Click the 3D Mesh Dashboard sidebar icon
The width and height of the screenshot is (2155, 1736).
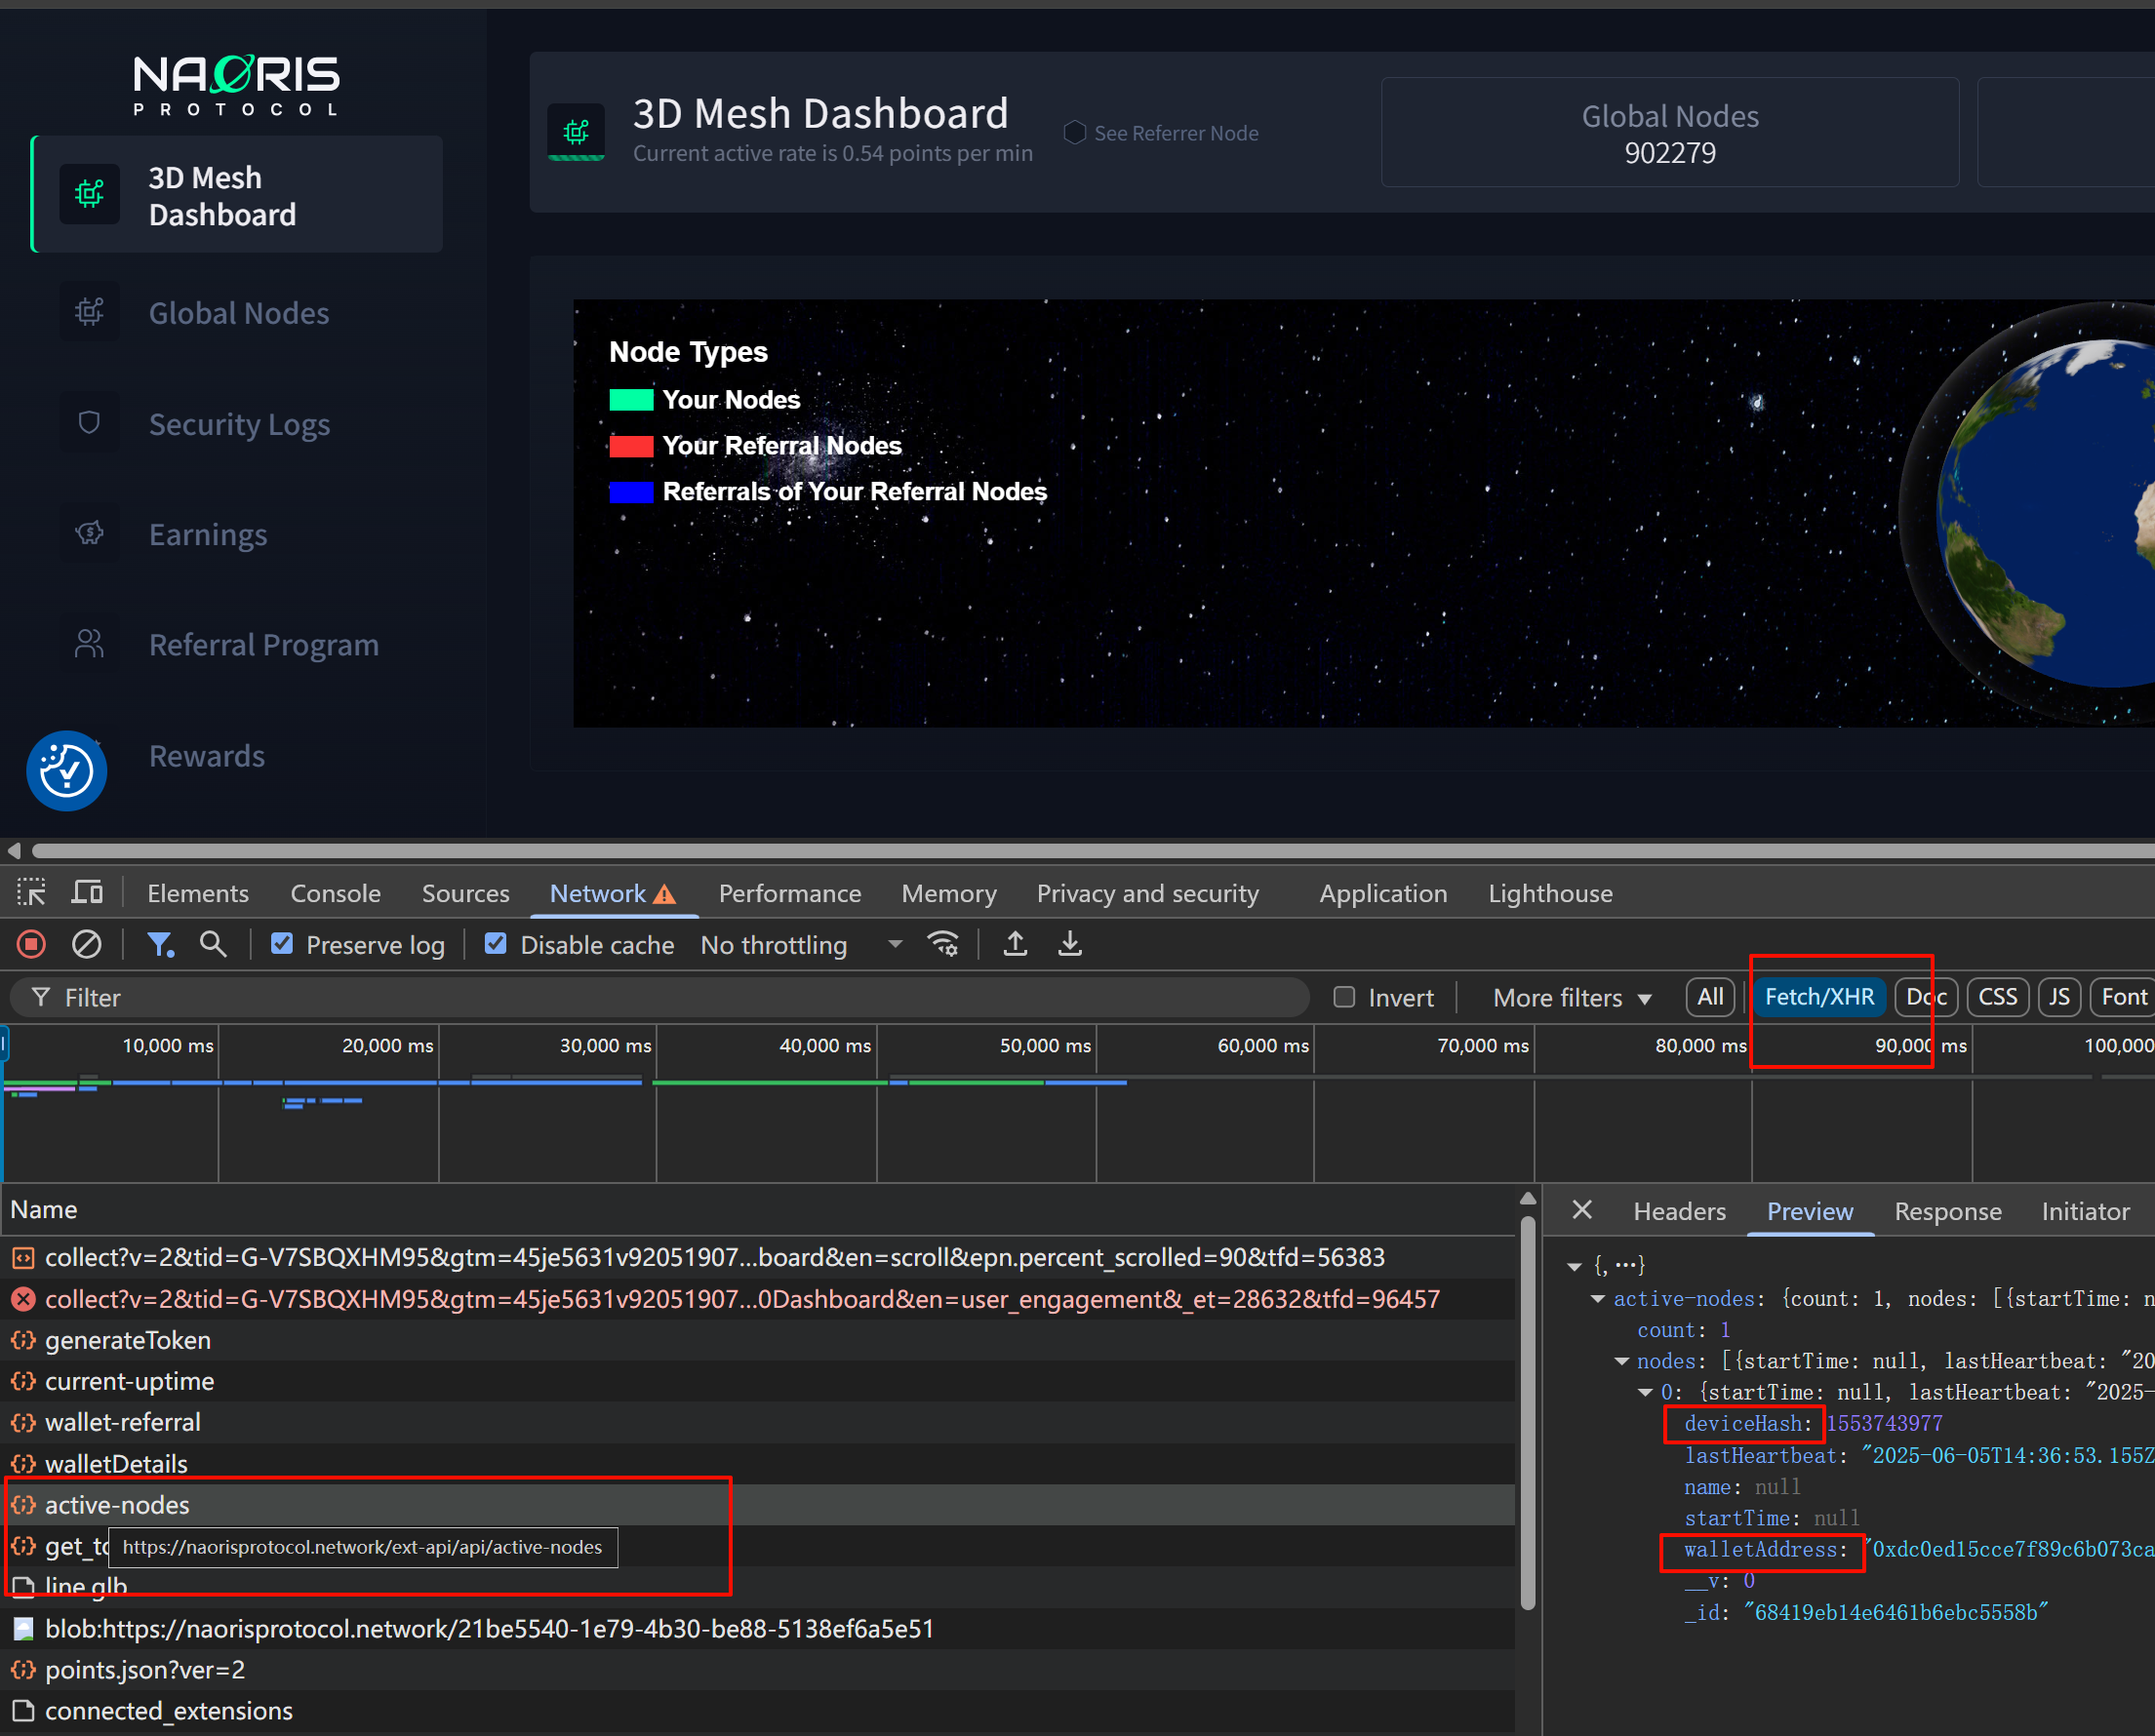(90, 194)
